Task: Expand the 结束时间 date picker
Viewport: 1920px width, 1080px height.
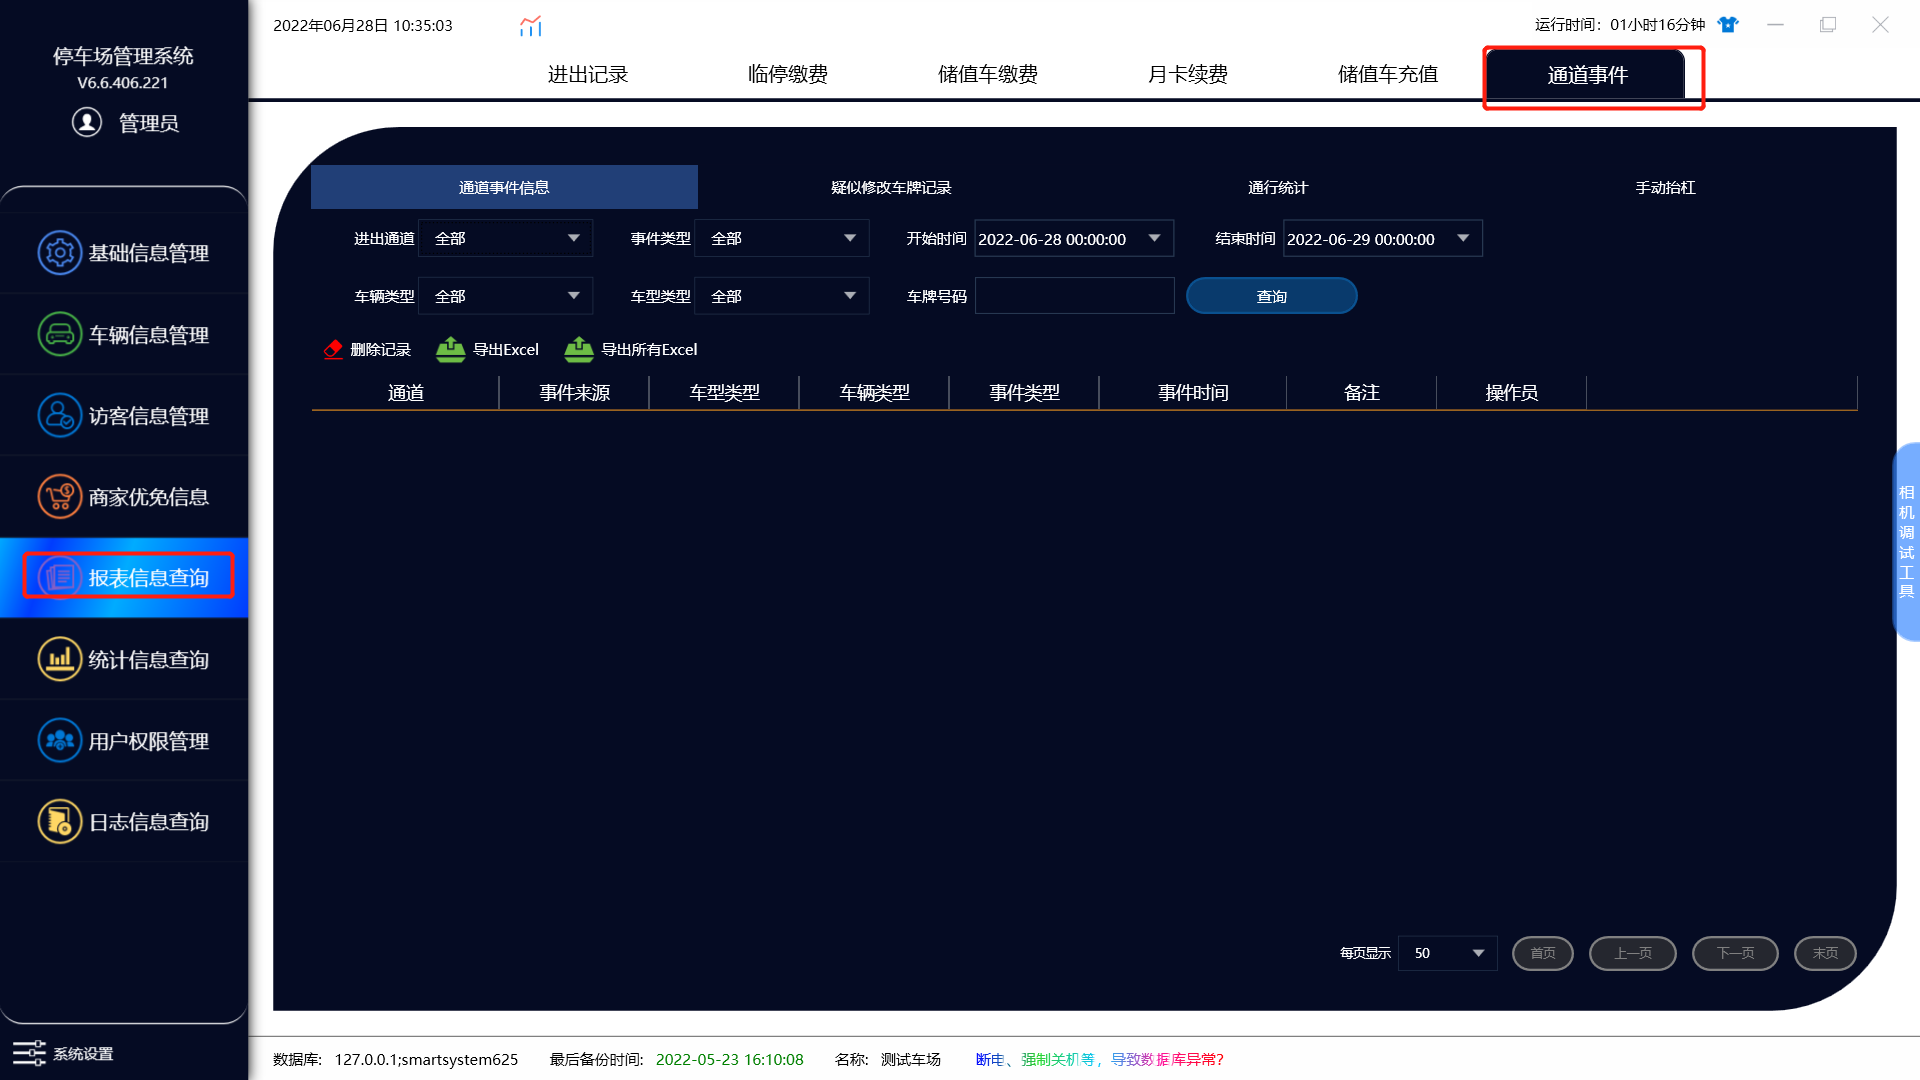Action: [1463, 239]
